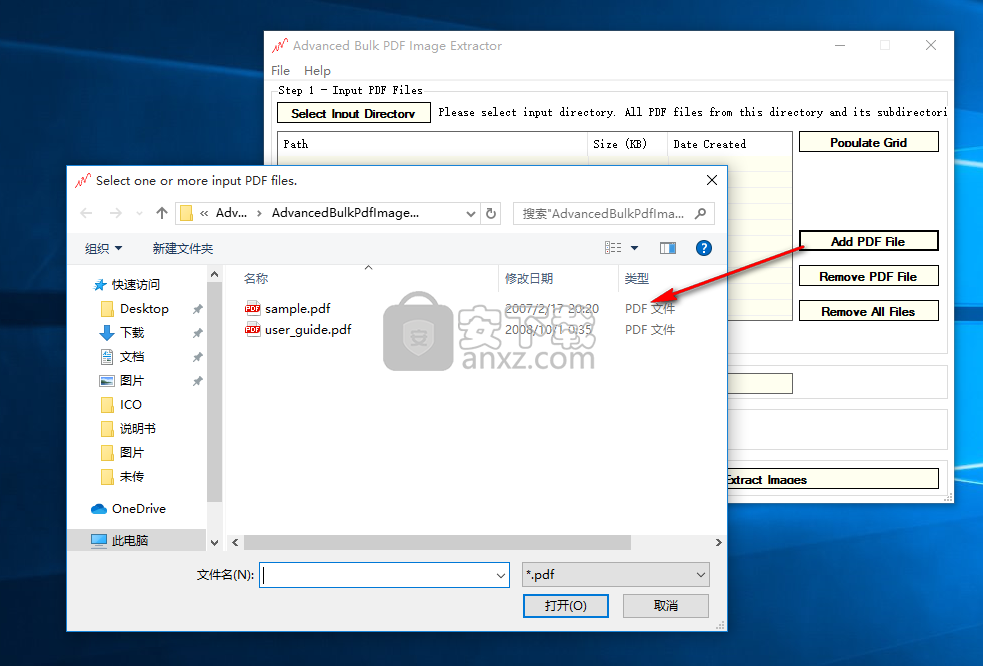
Task: Click the Cancel (取消) button
Action: 666,606
